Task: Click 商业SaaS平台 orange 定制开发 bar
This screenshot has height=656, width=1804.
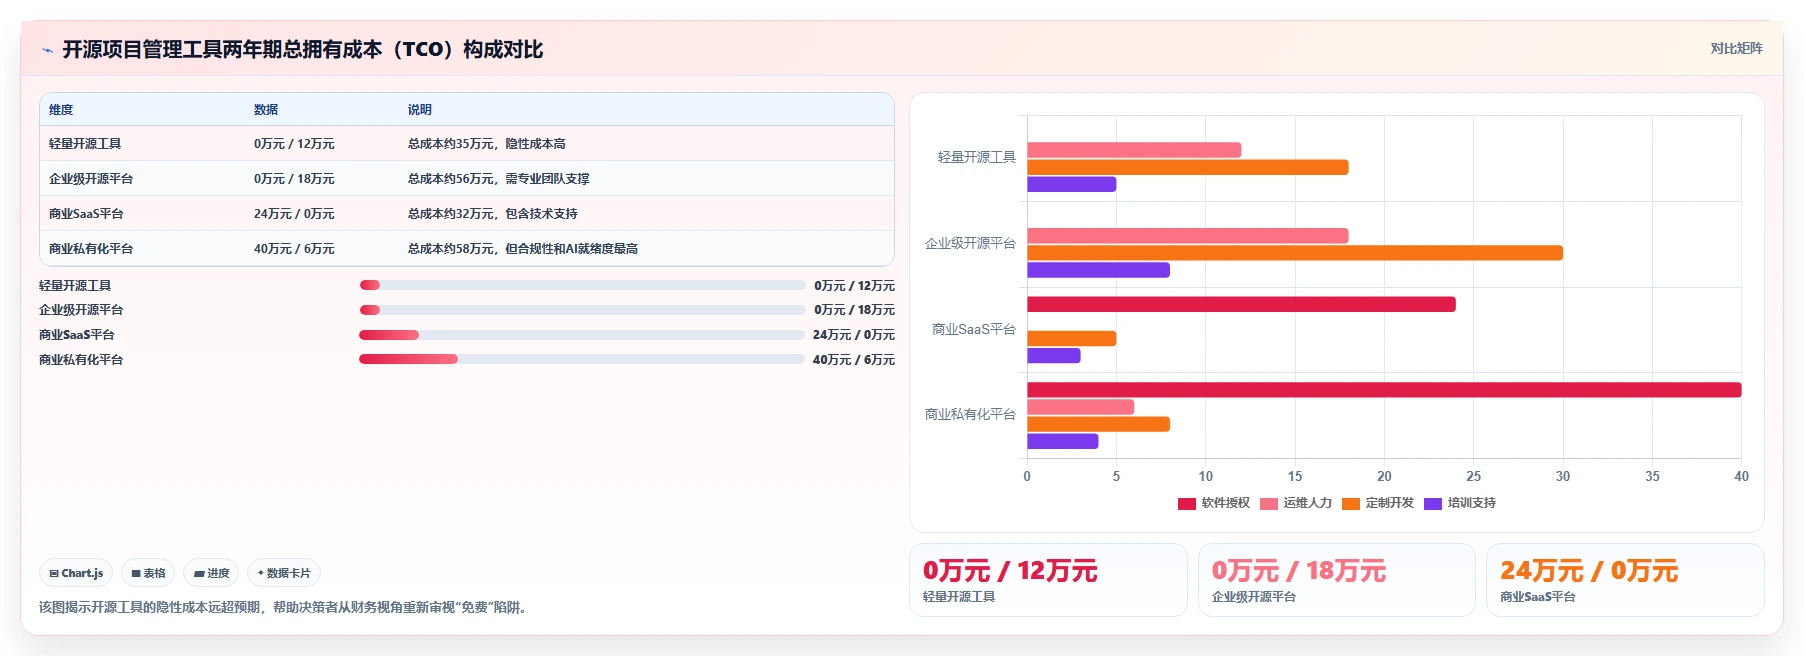Action: pos(1072,338)
